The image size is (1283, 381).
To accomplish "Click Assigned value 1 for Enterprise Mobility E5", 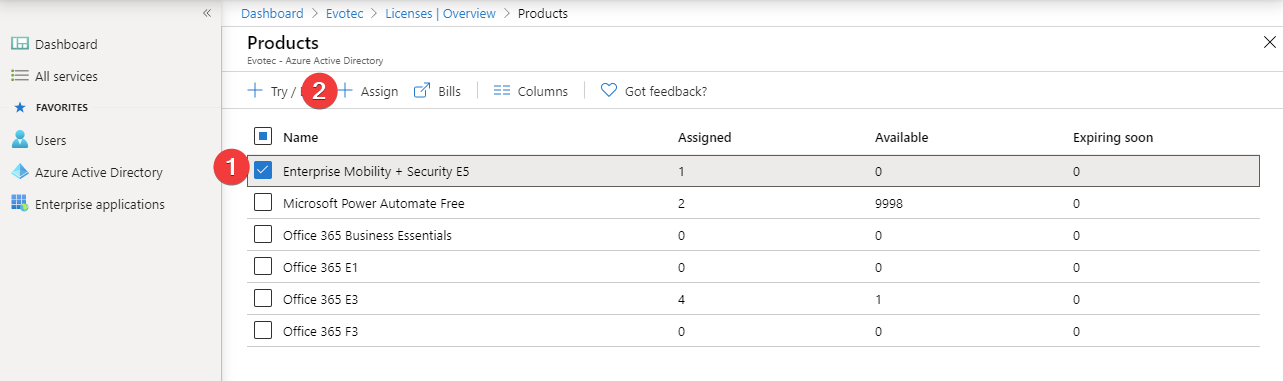I will [x=681, y=171].
